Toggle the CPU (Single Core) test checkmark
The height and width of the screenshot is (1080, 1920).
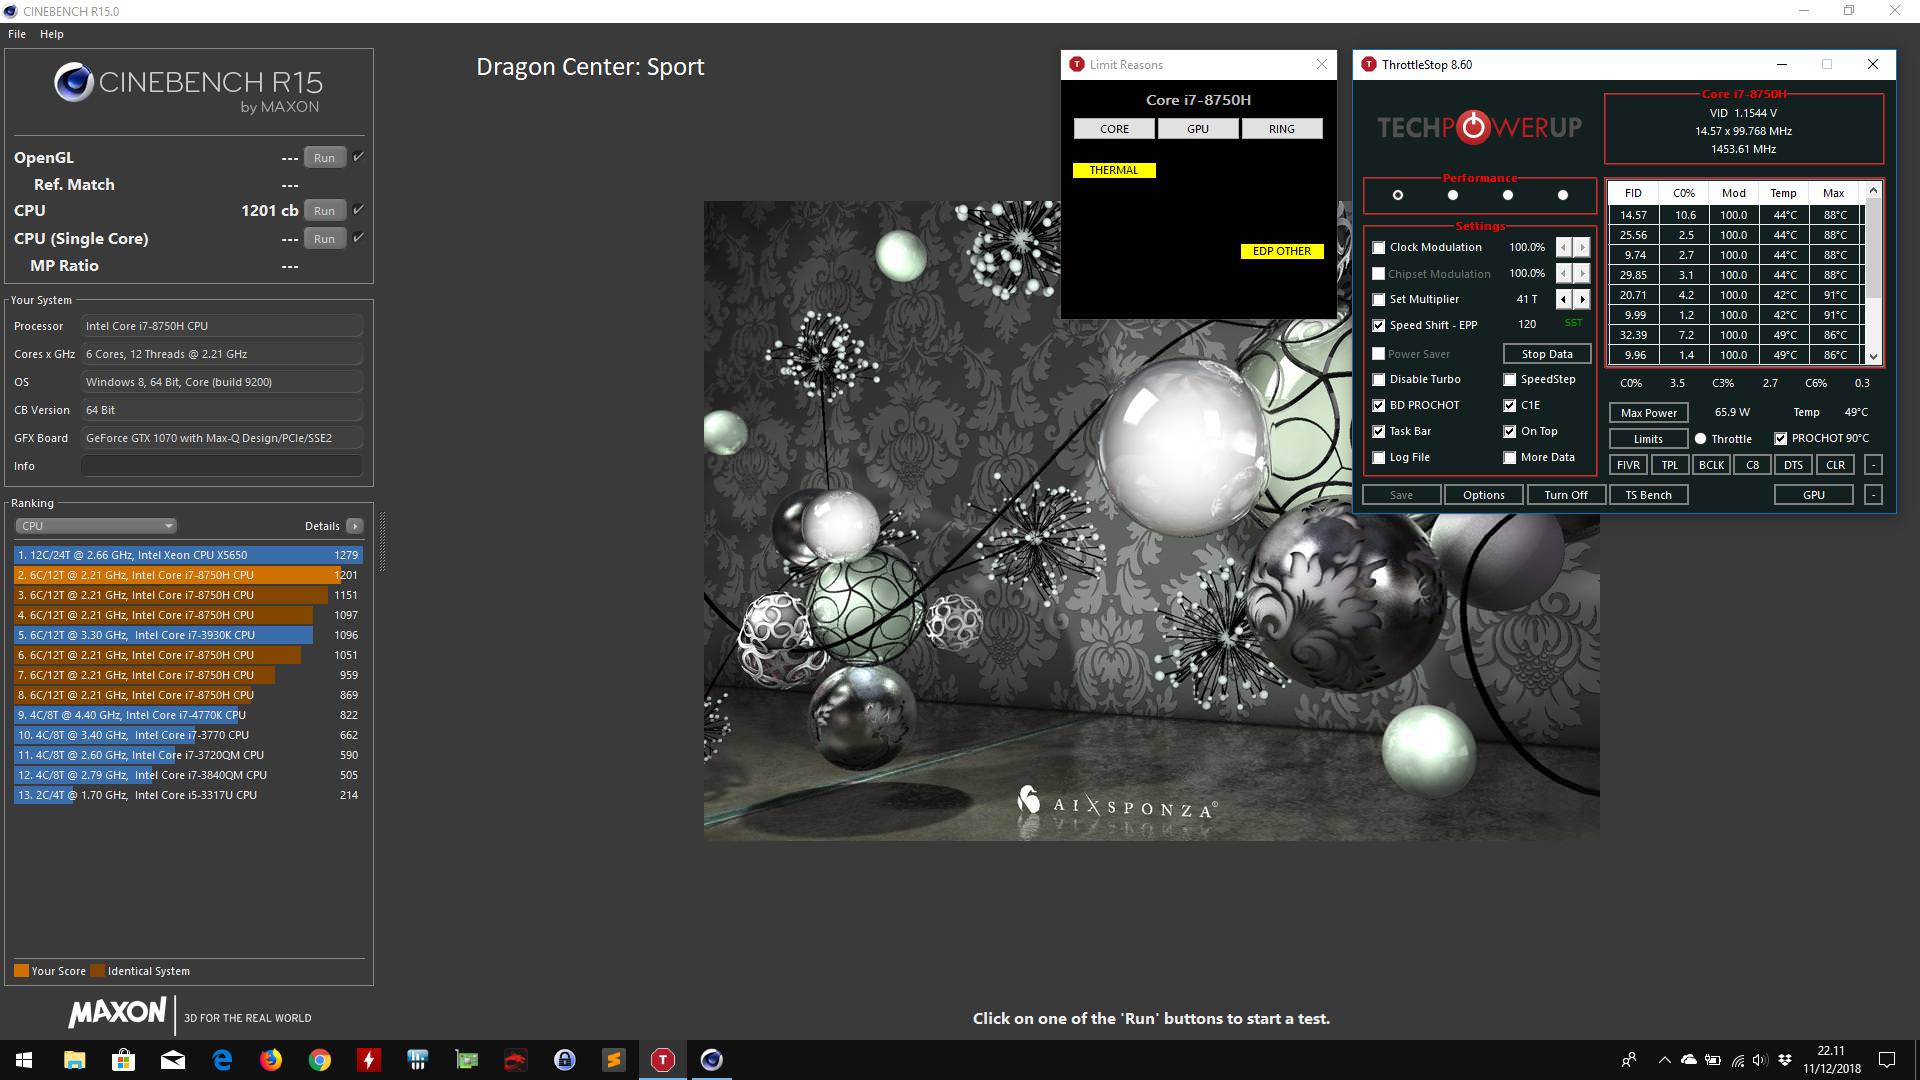358,238
